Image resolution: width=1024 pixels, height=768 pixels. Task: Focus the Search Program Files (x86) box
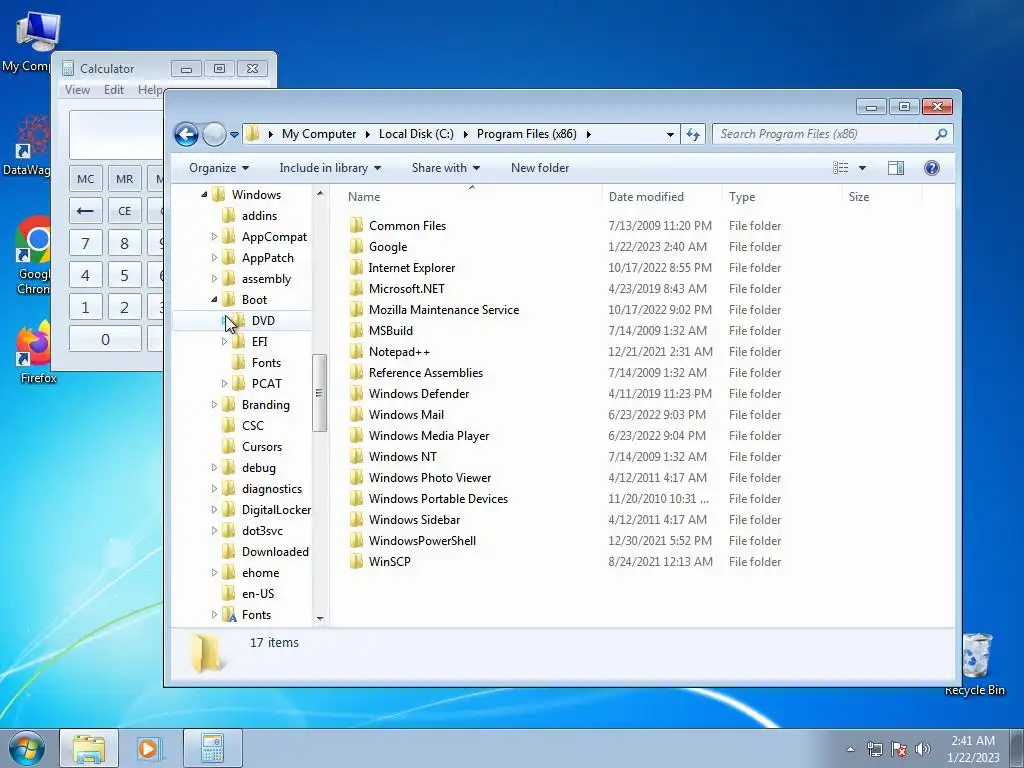click(832, 135)
